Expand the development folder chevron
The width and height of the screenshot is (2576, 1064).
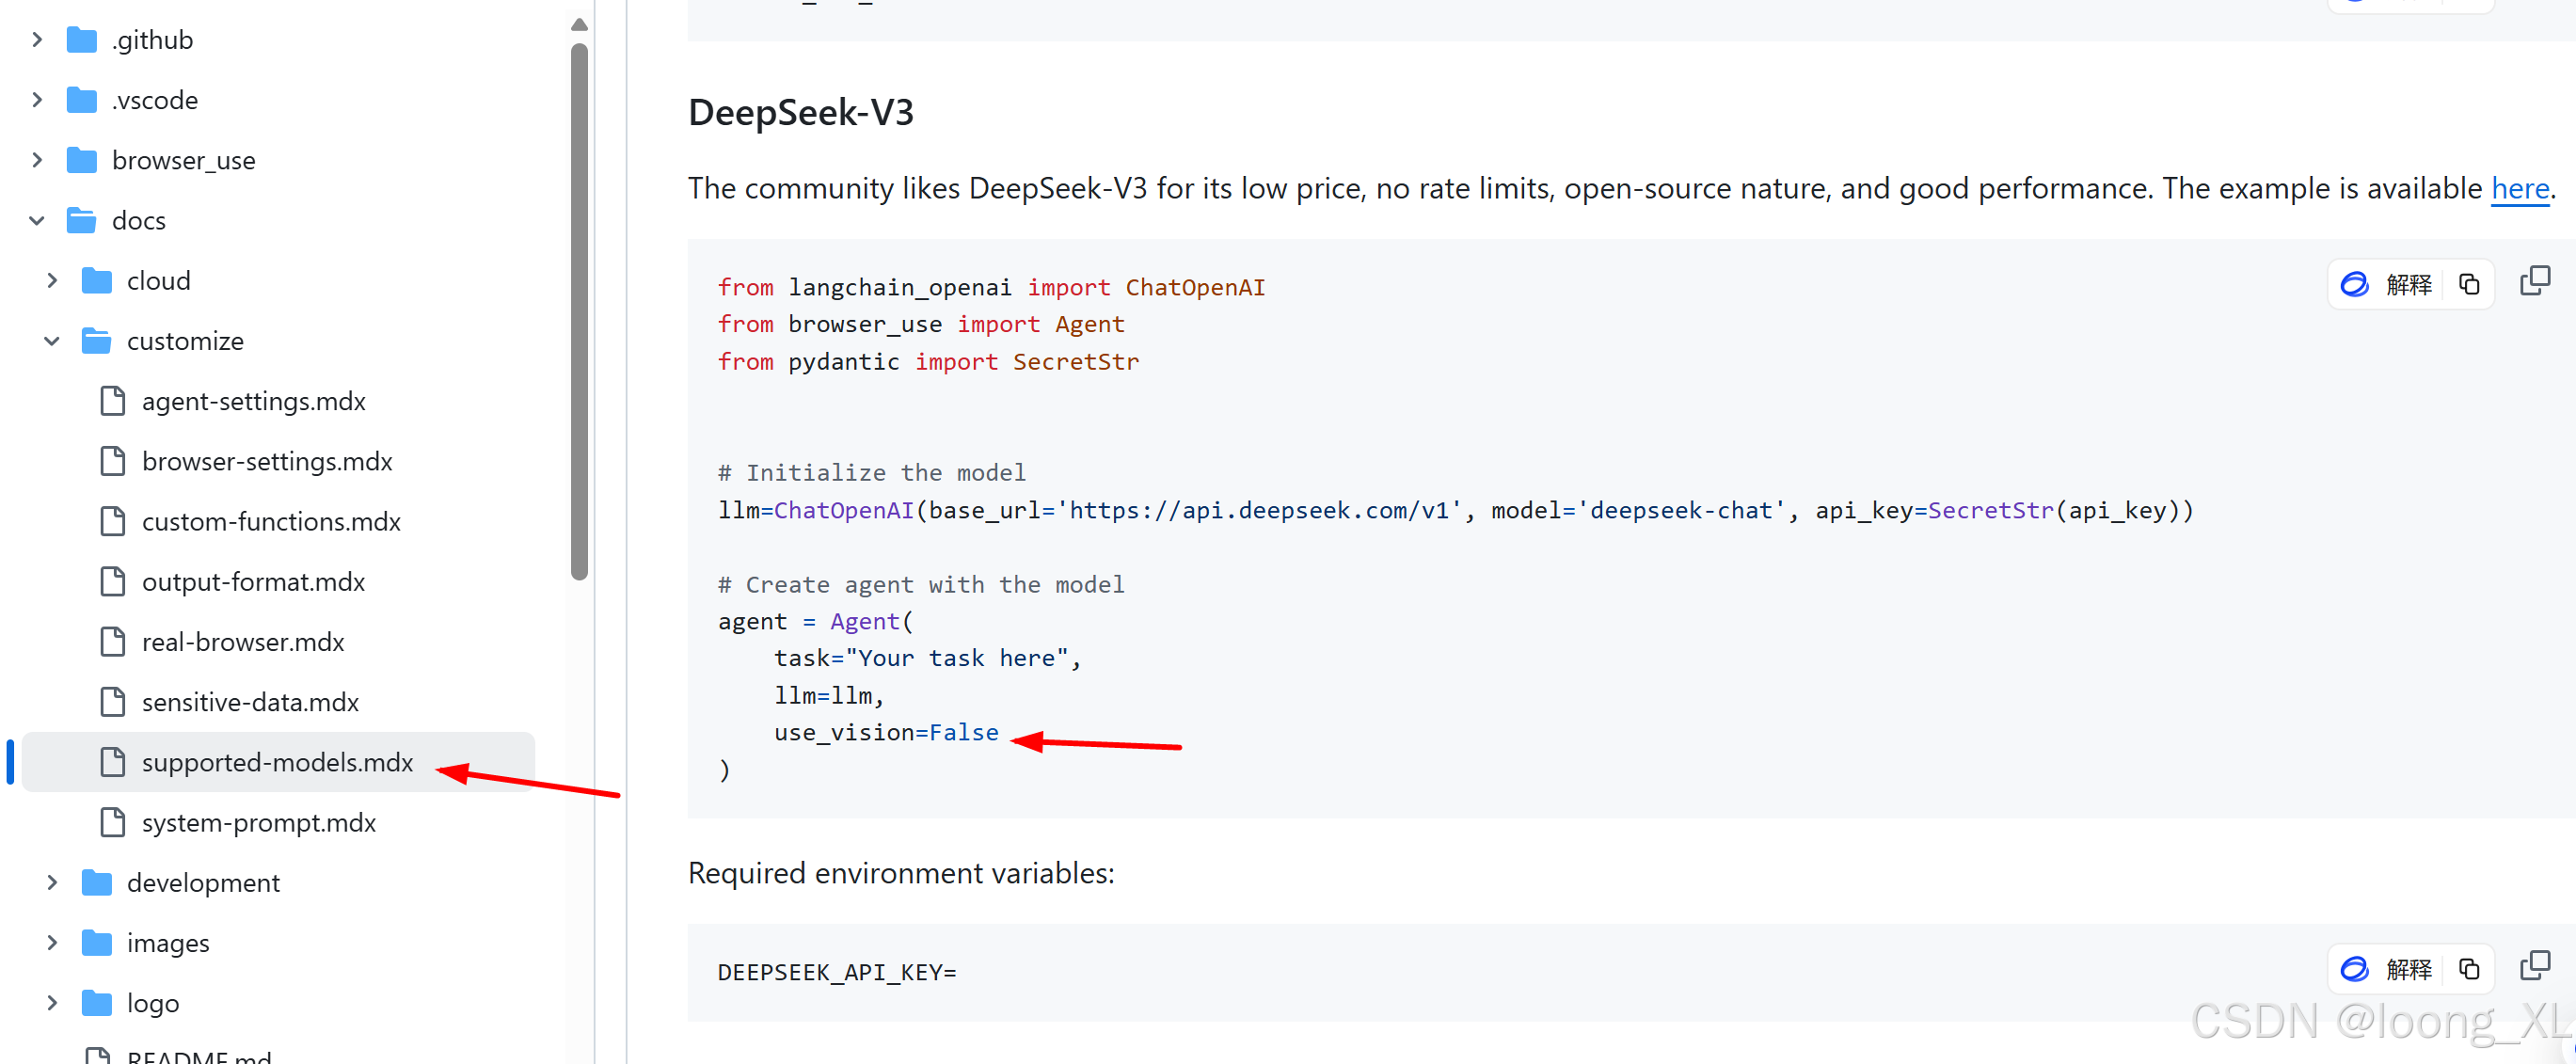pyautogui.click(x=52, y=883)
